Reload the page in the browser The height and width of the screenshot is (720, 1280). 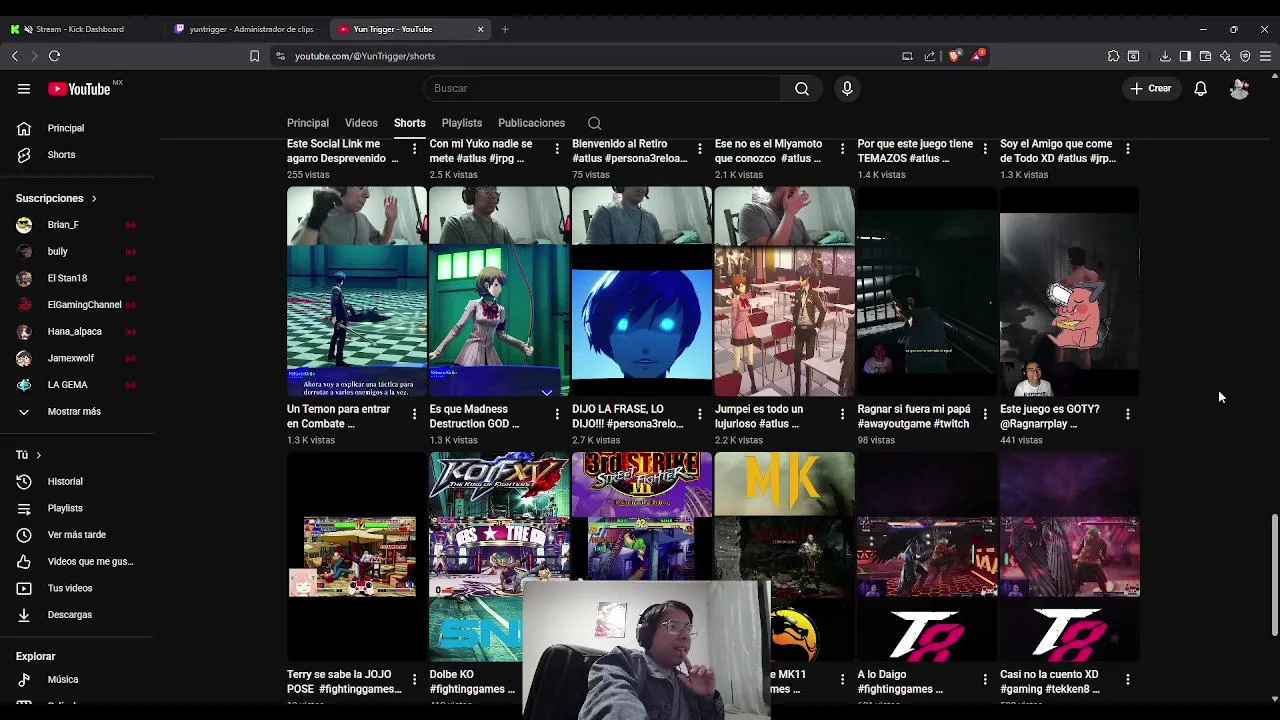[54, 56]
